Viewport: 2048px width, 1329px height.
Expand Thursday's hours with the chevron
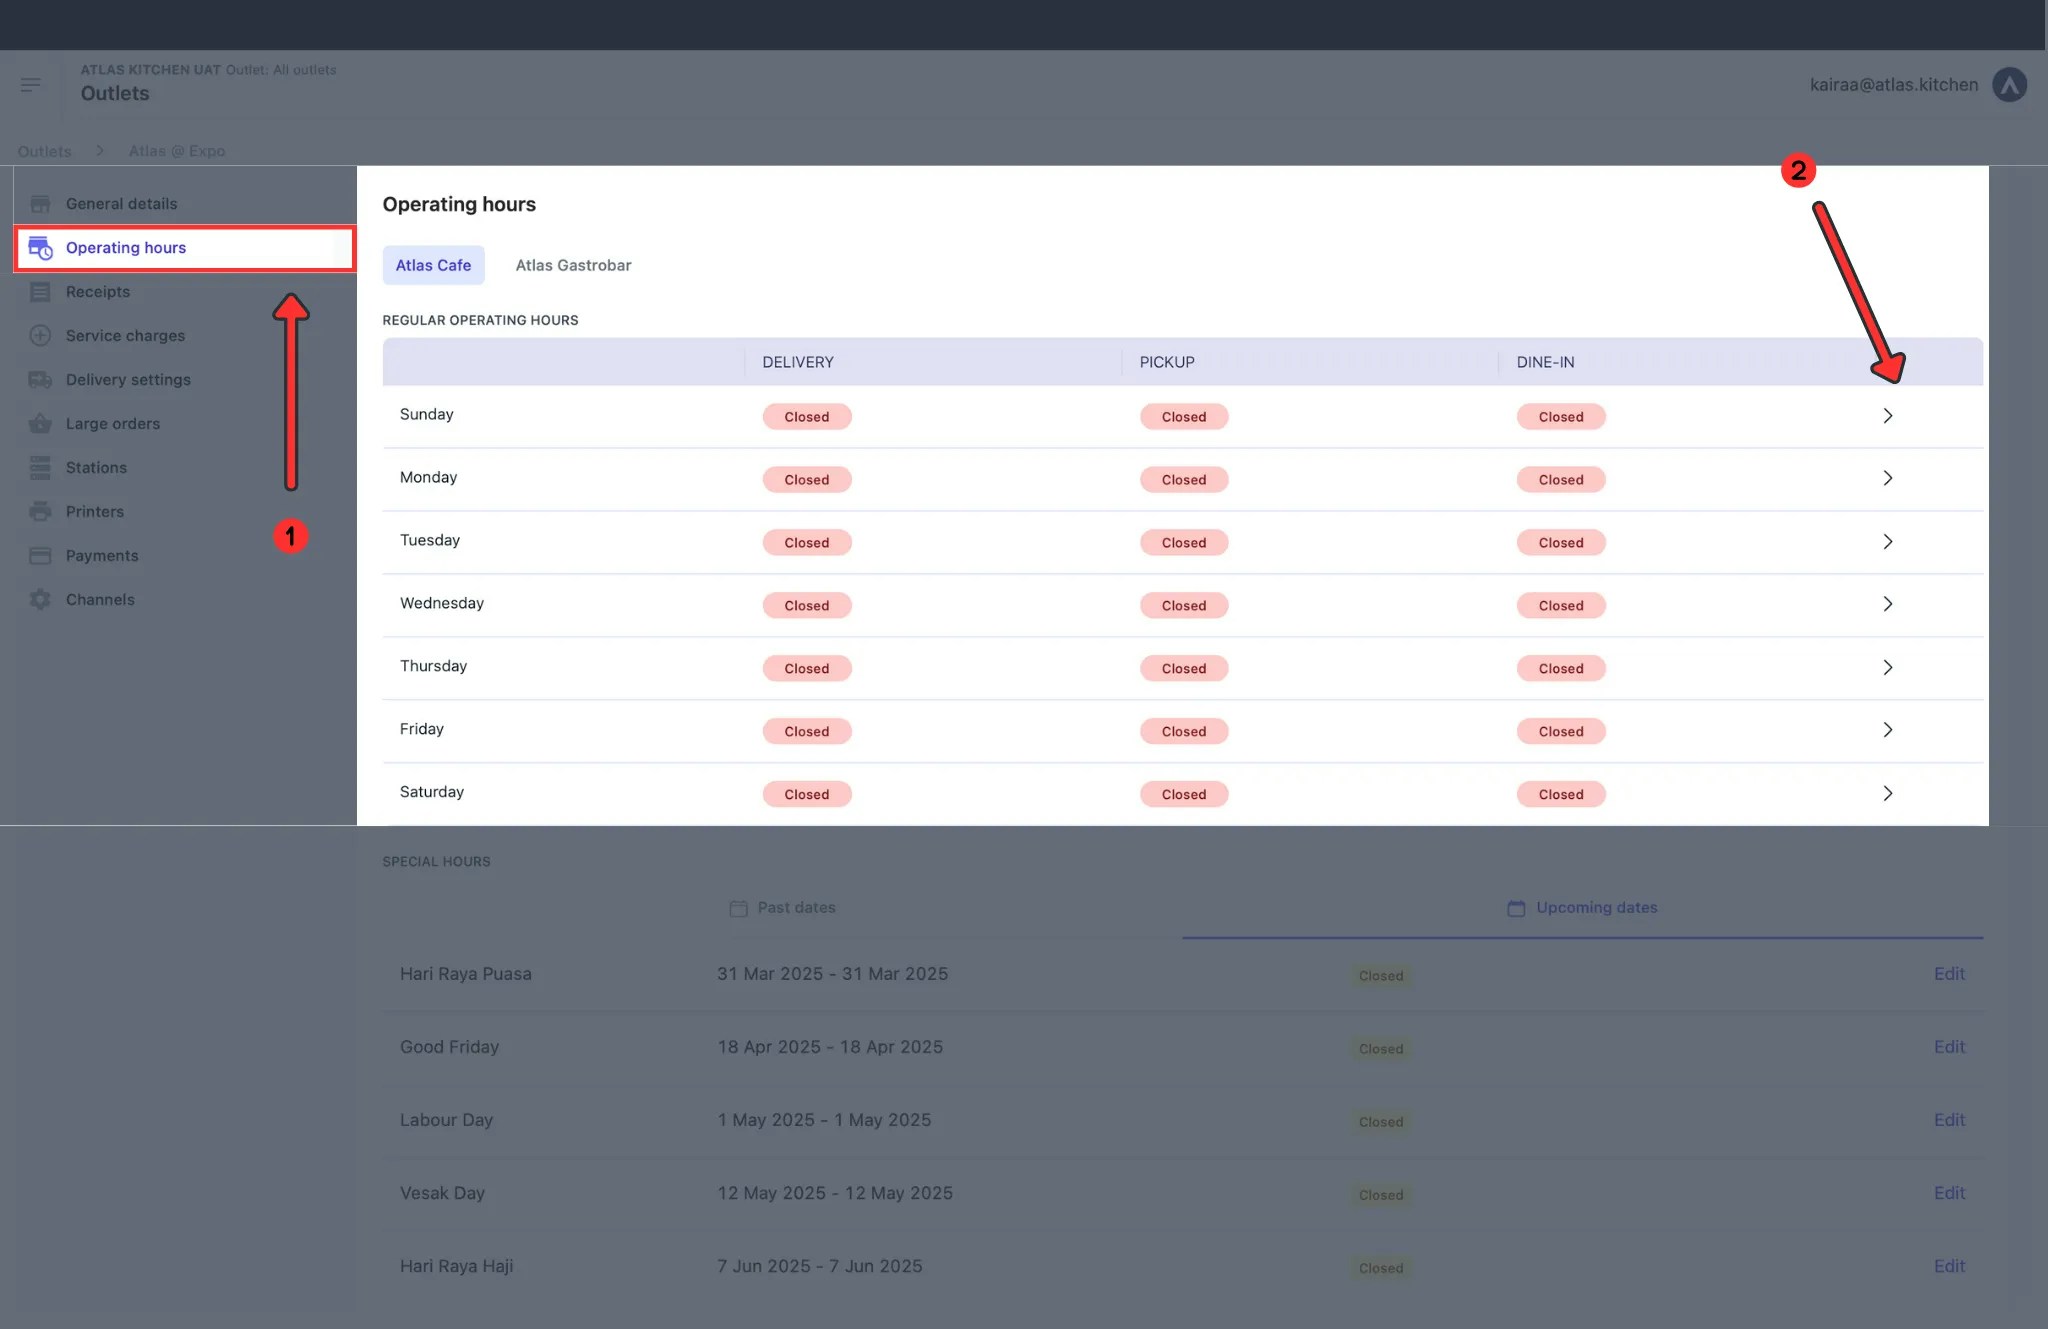[x=1888, y=667]
